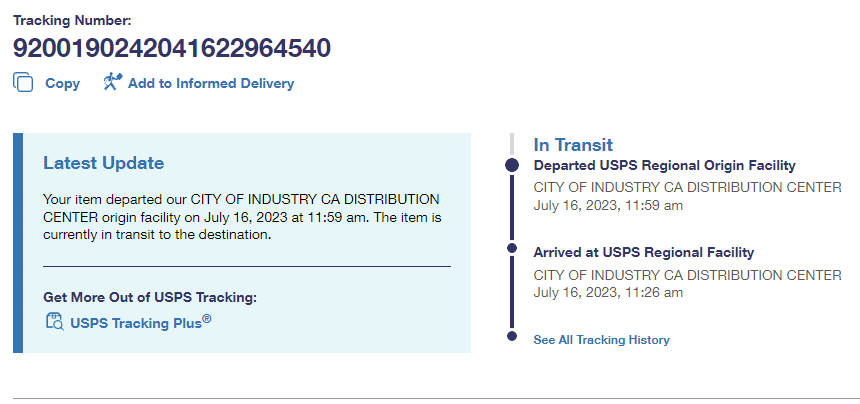The width and height of the screenshot is (860, 404).
Task: Expand See All Tracking History
Action: (x=601, y=340)
